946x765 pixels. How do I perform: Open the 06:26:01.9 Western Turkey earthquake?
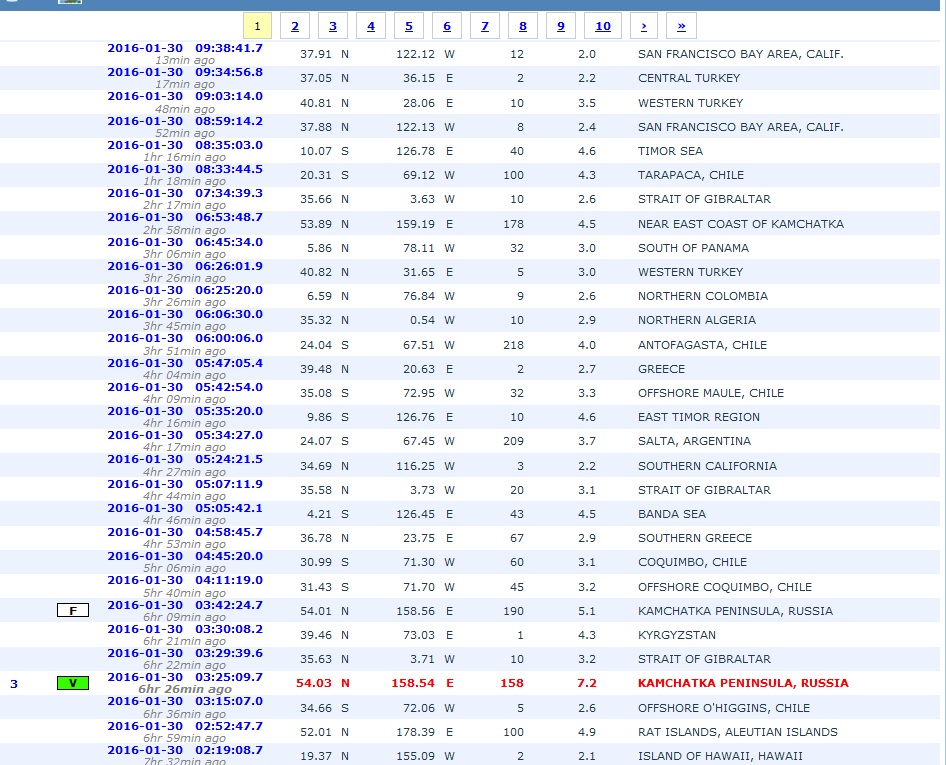tap(185, 266)
